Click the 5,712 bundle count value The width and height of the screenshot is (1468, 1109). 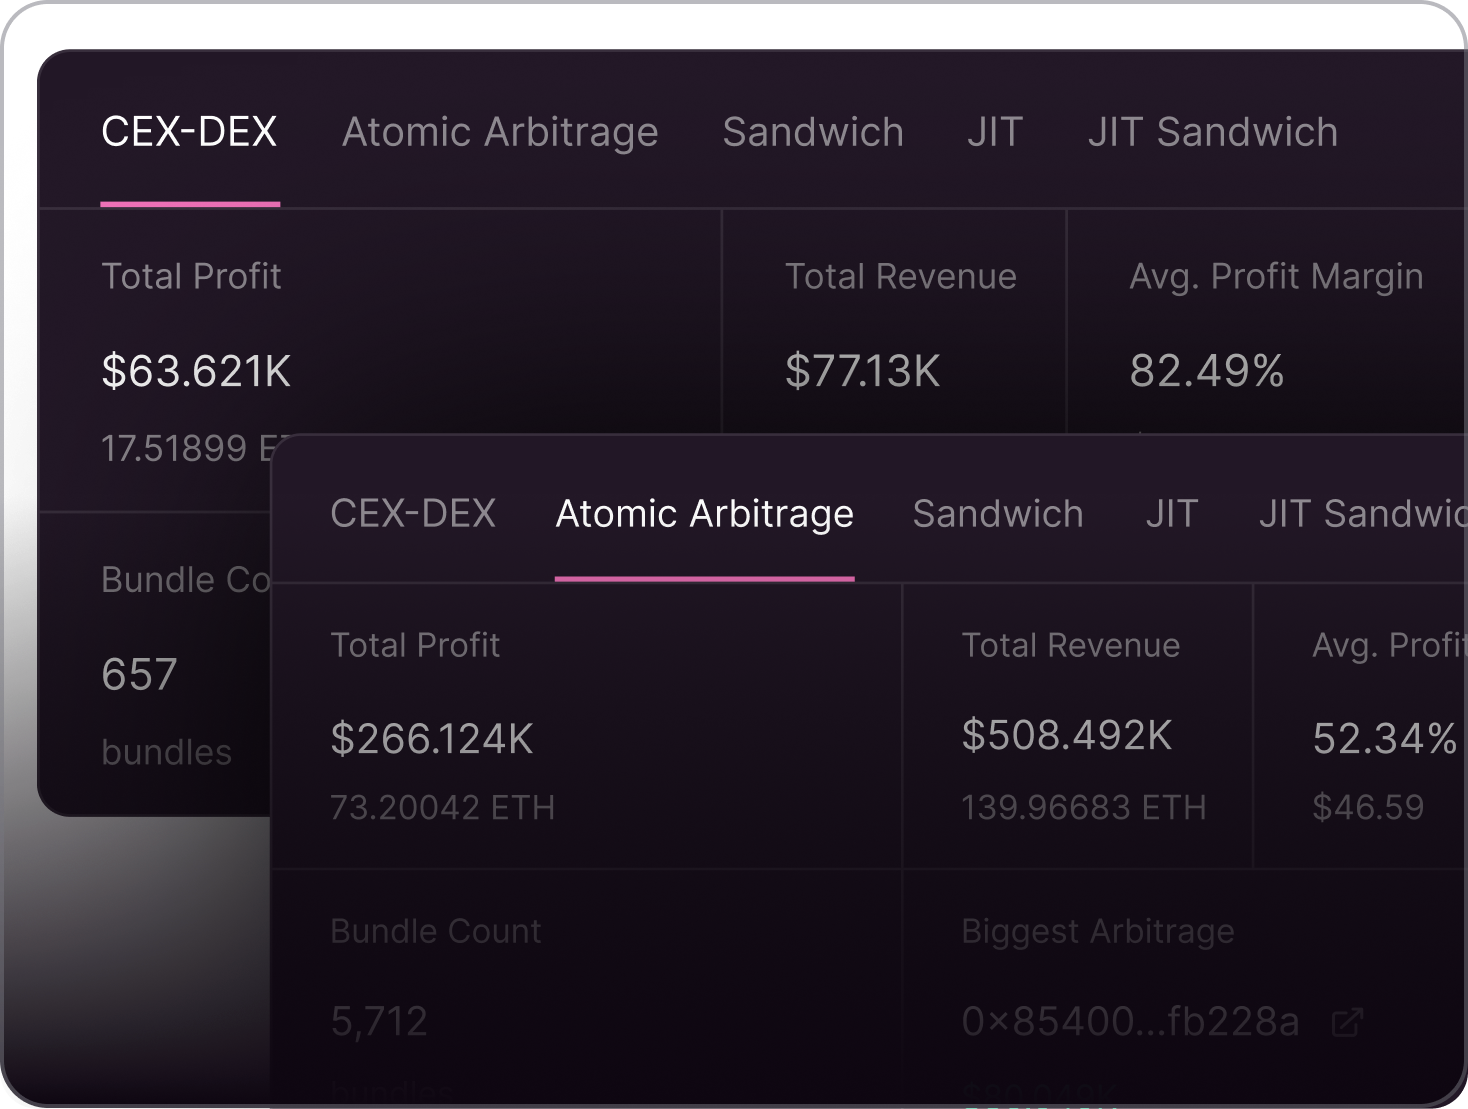click(x=379, y=1022)
